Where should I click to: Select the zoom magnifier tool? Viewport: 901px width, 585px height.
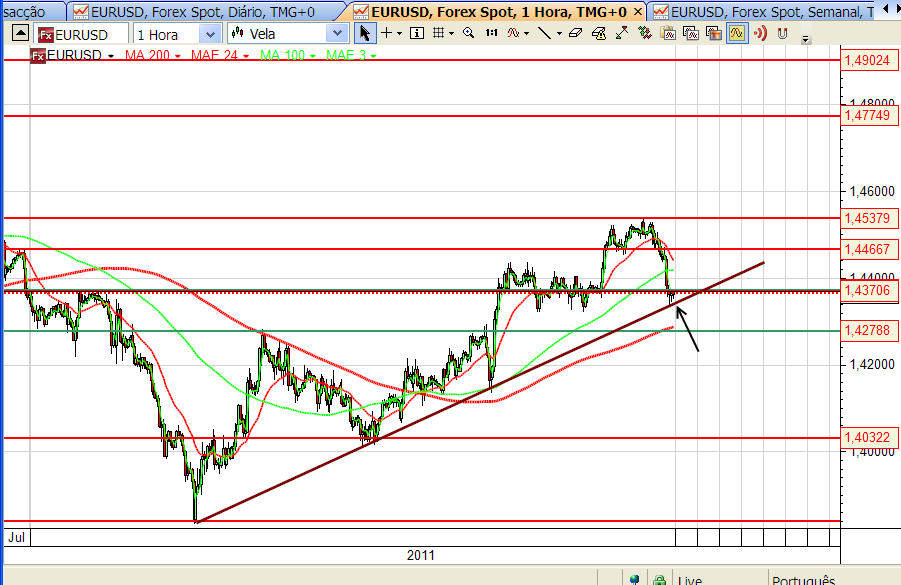click(469, 33)
